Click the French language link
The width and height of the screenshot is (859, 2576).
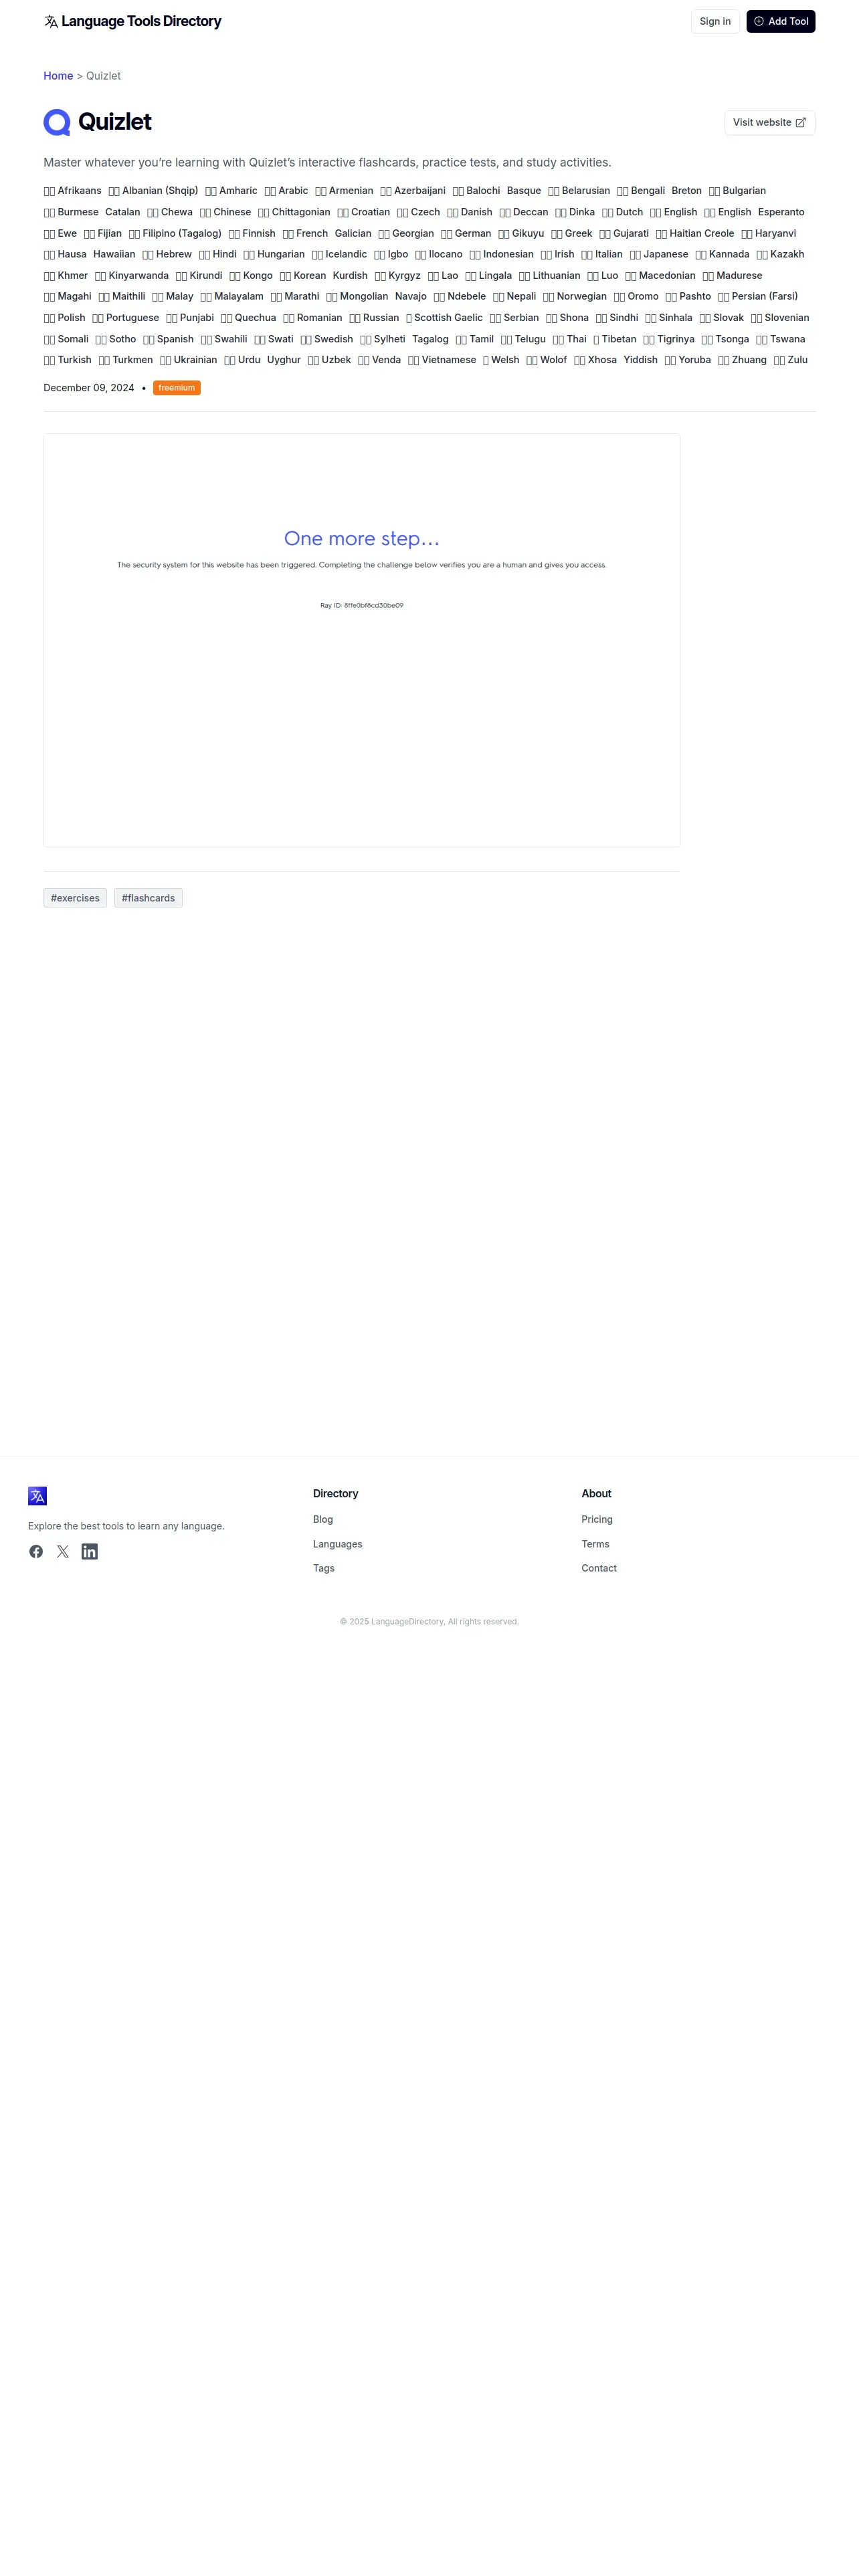click(305, 234)
